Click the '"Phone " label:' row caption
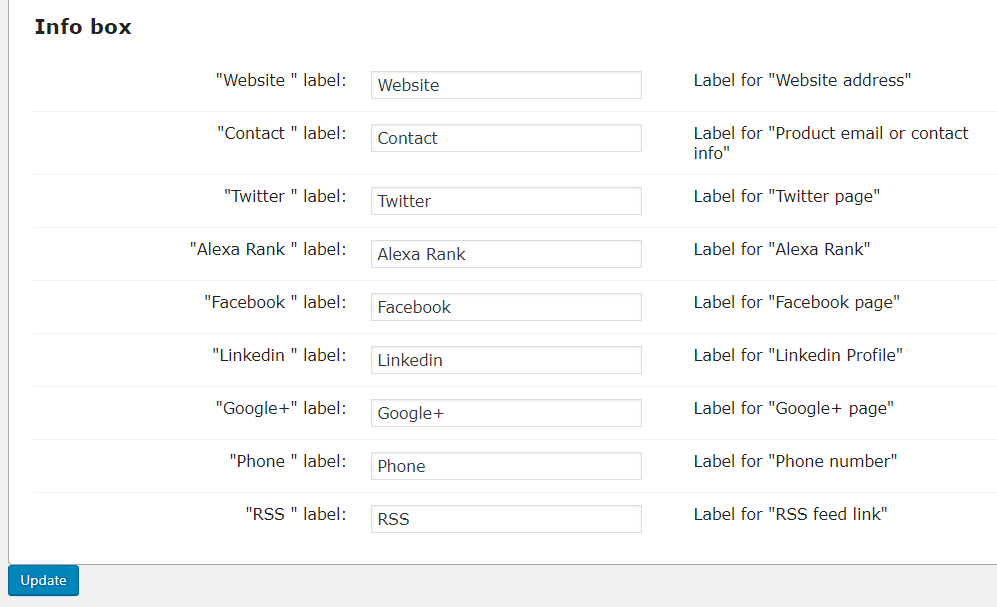 click(x=288, y=461)
